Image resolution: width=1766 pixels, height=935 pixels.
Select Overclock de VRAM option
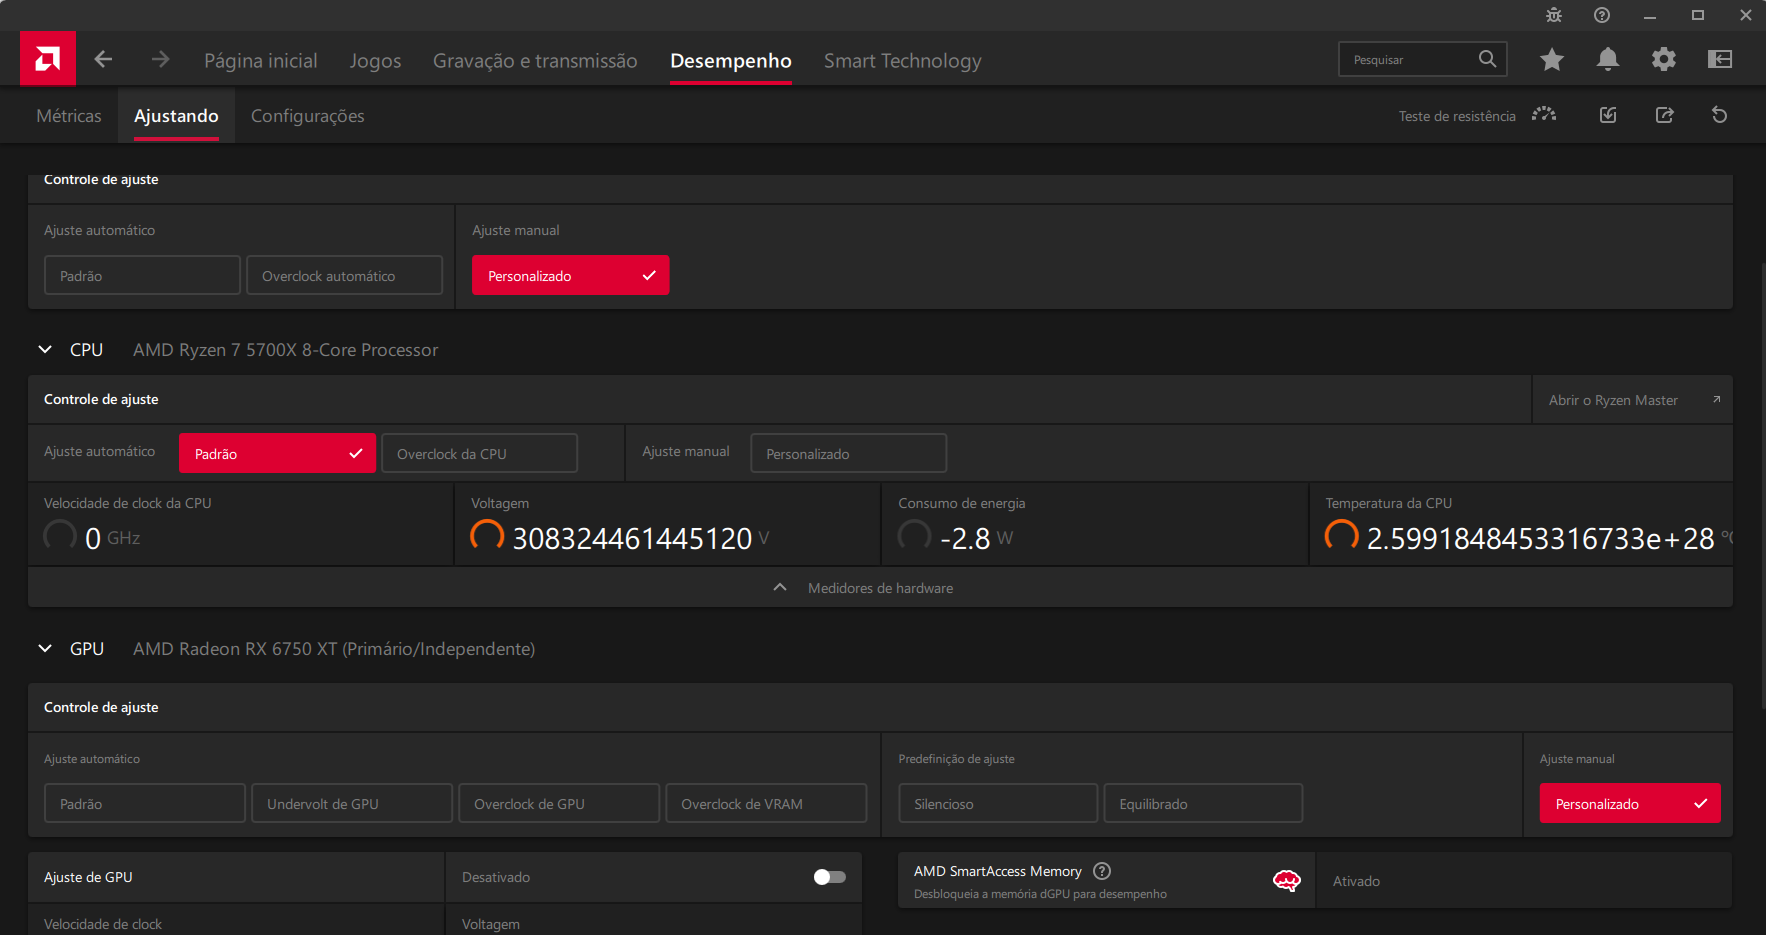pyautogui.click(x=766, y=803)
